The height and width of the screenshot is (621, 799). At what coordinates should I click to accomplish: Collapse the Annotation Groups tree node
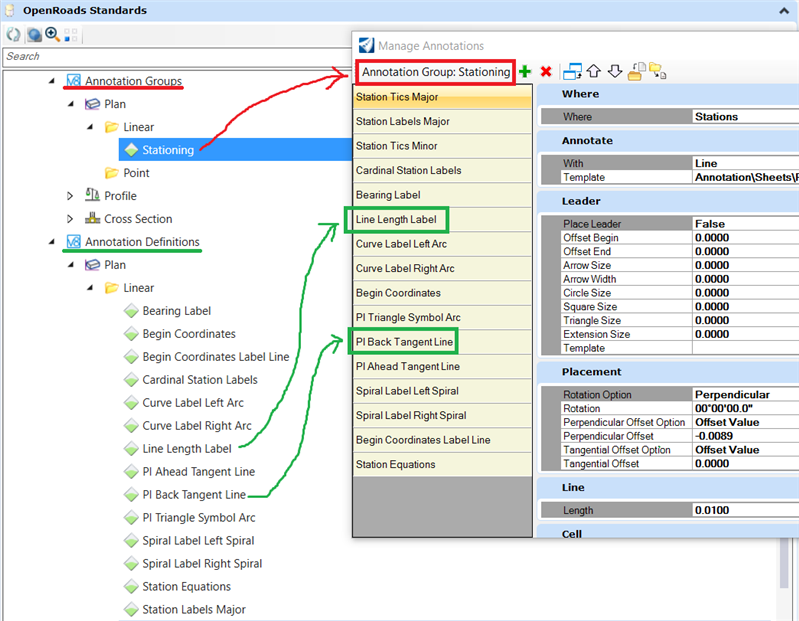51,81
